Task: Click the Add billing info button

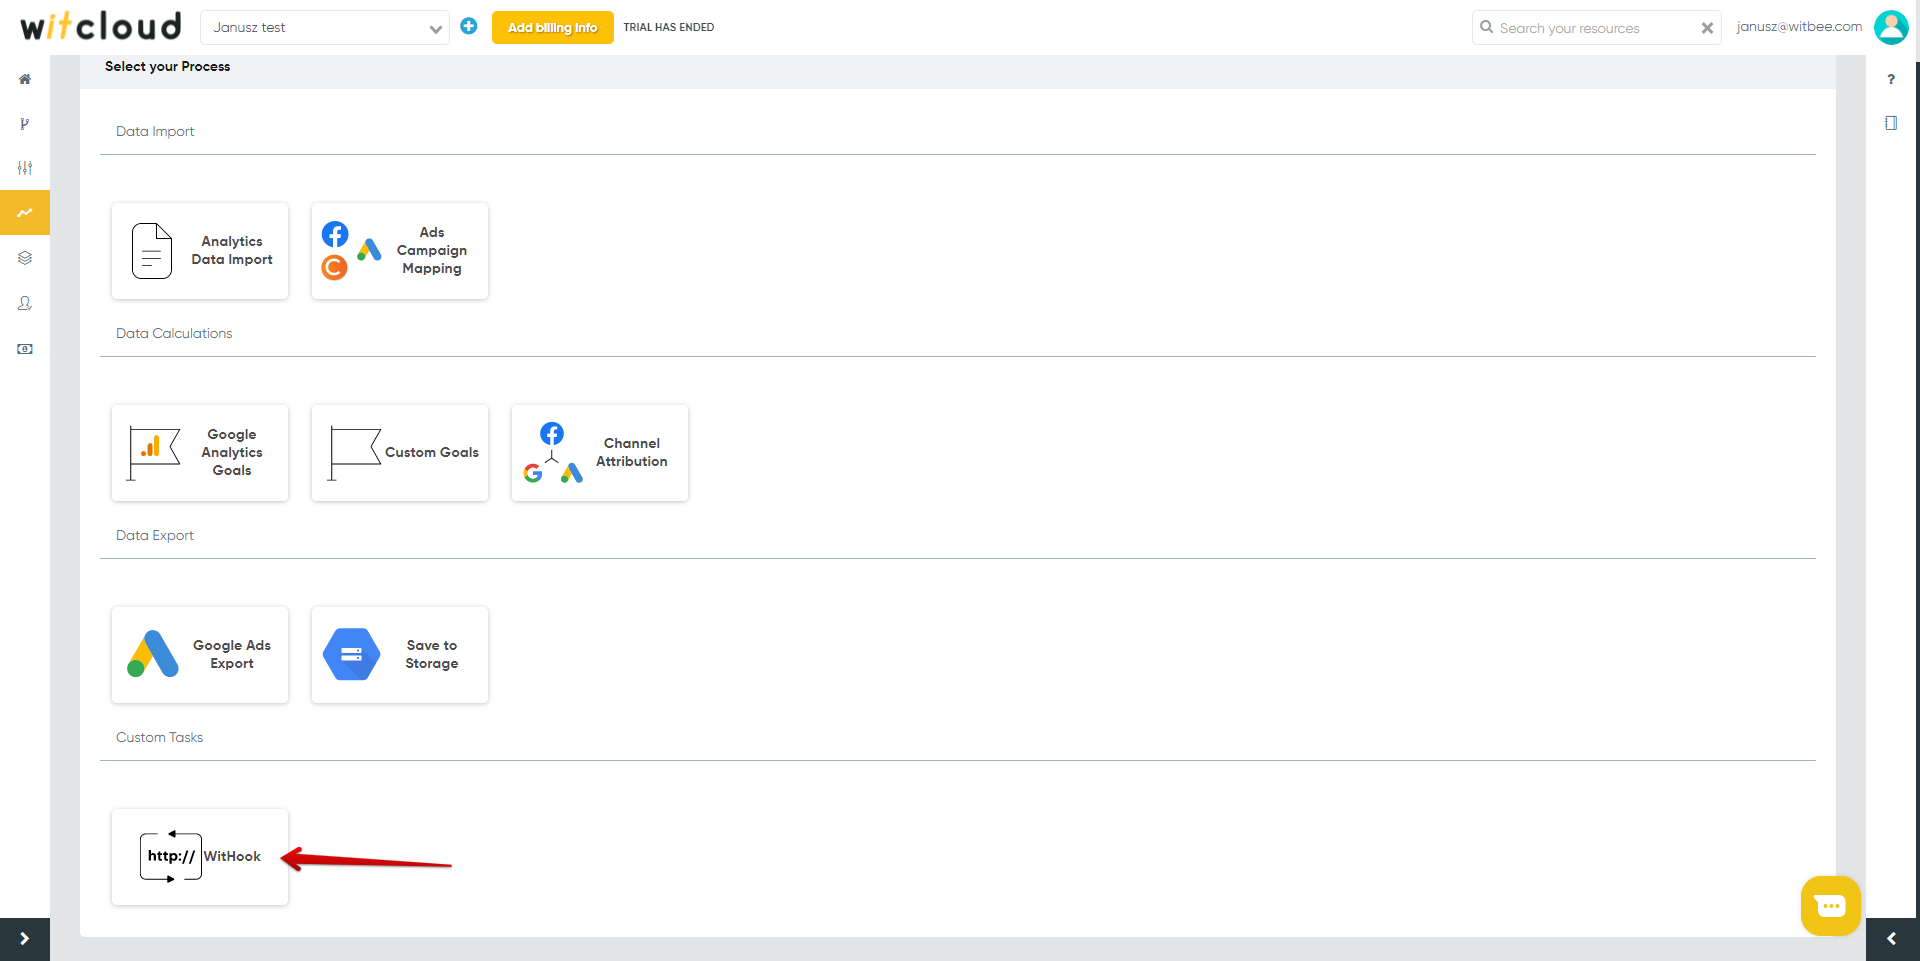Action: 552,27
